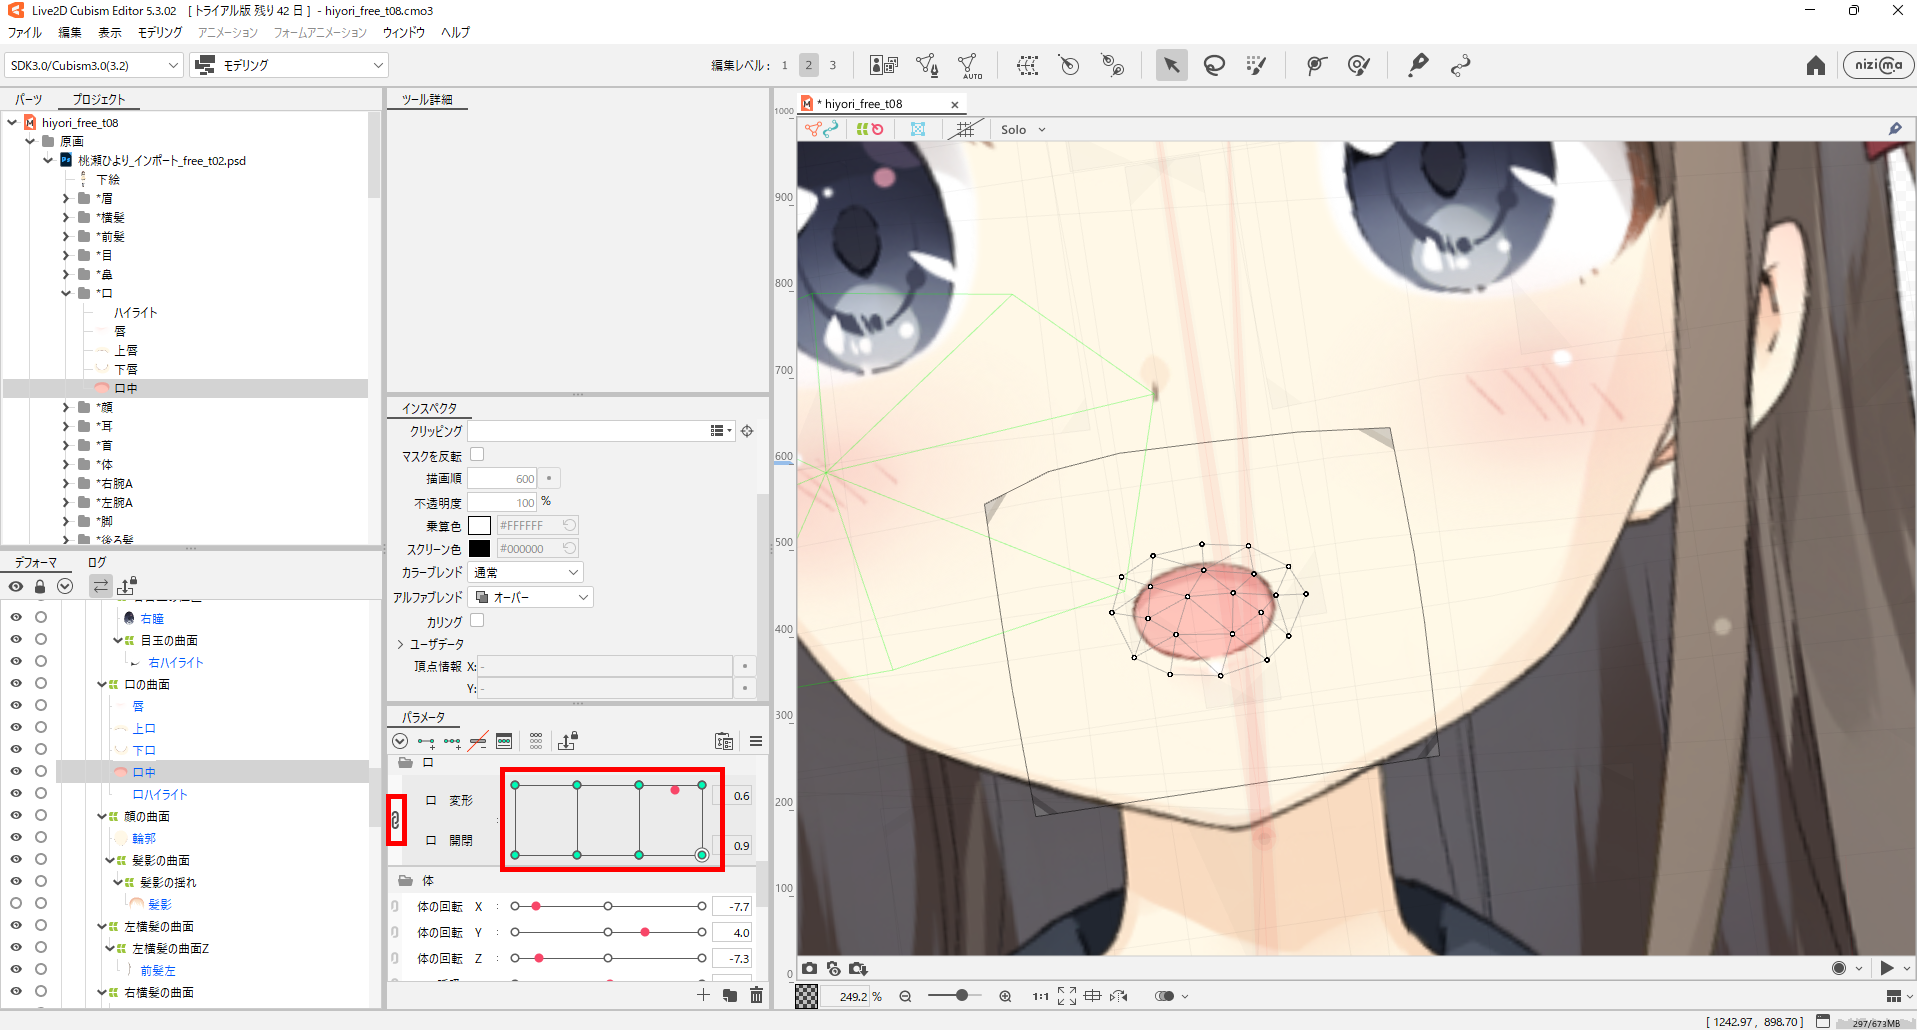Toggle visibility eye for 髪影 row
This screenshot has height=1030, width=1917.
16,904
